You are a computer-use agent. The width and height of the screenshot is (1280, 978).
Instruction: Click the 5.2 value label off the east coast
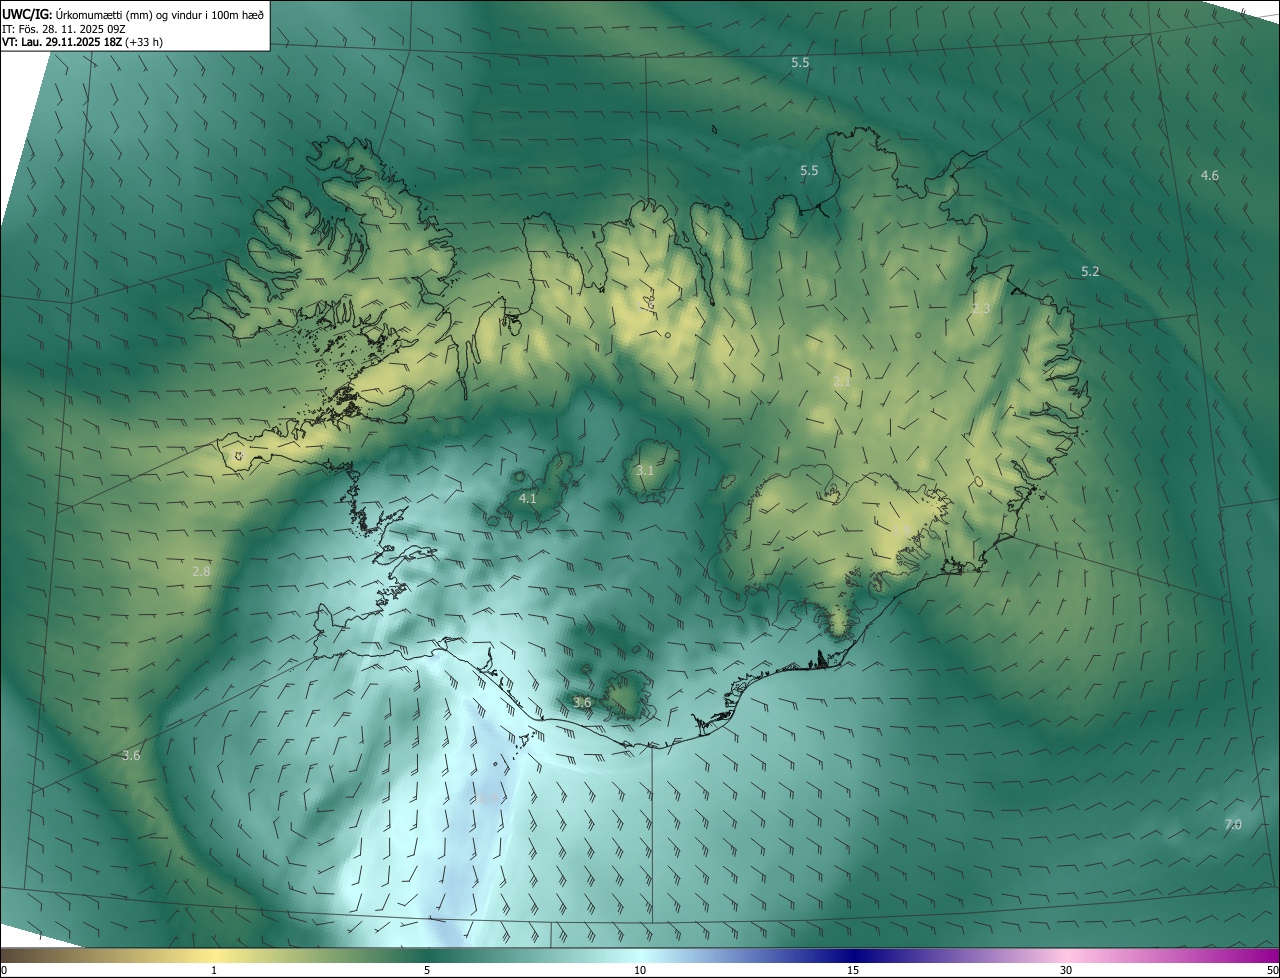1090,272
